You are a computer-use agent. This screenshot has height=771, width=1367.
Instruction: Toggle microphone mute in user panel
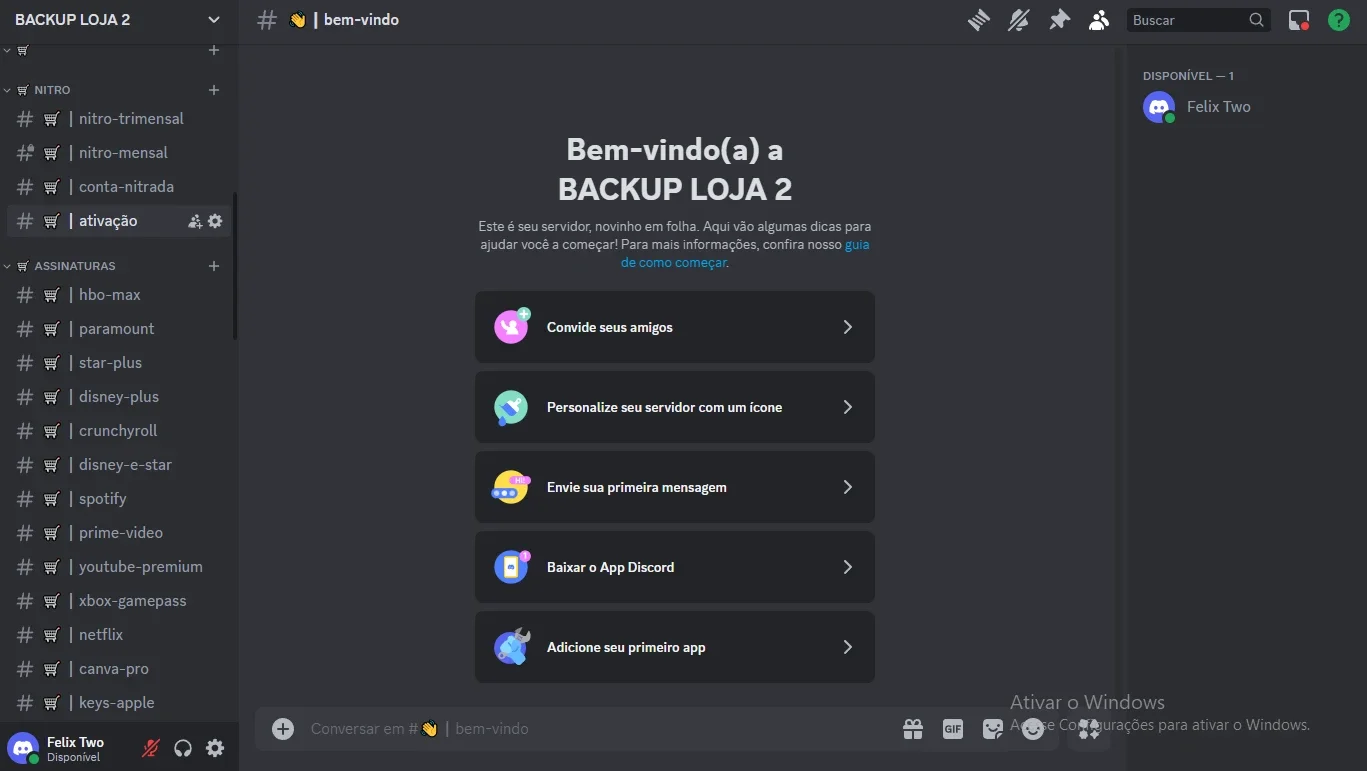click(151, 748)
